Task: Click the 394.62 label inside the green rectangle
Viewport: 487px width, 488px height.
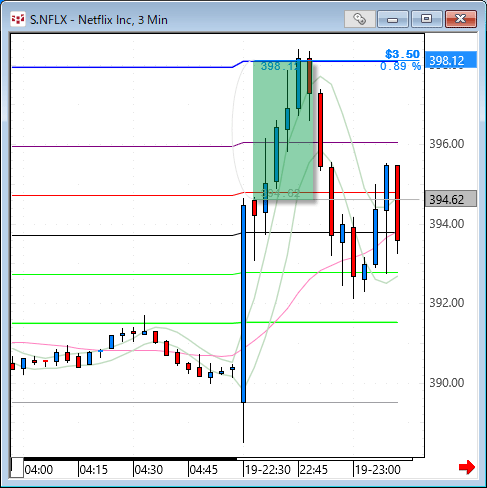Action: (281, 194)
